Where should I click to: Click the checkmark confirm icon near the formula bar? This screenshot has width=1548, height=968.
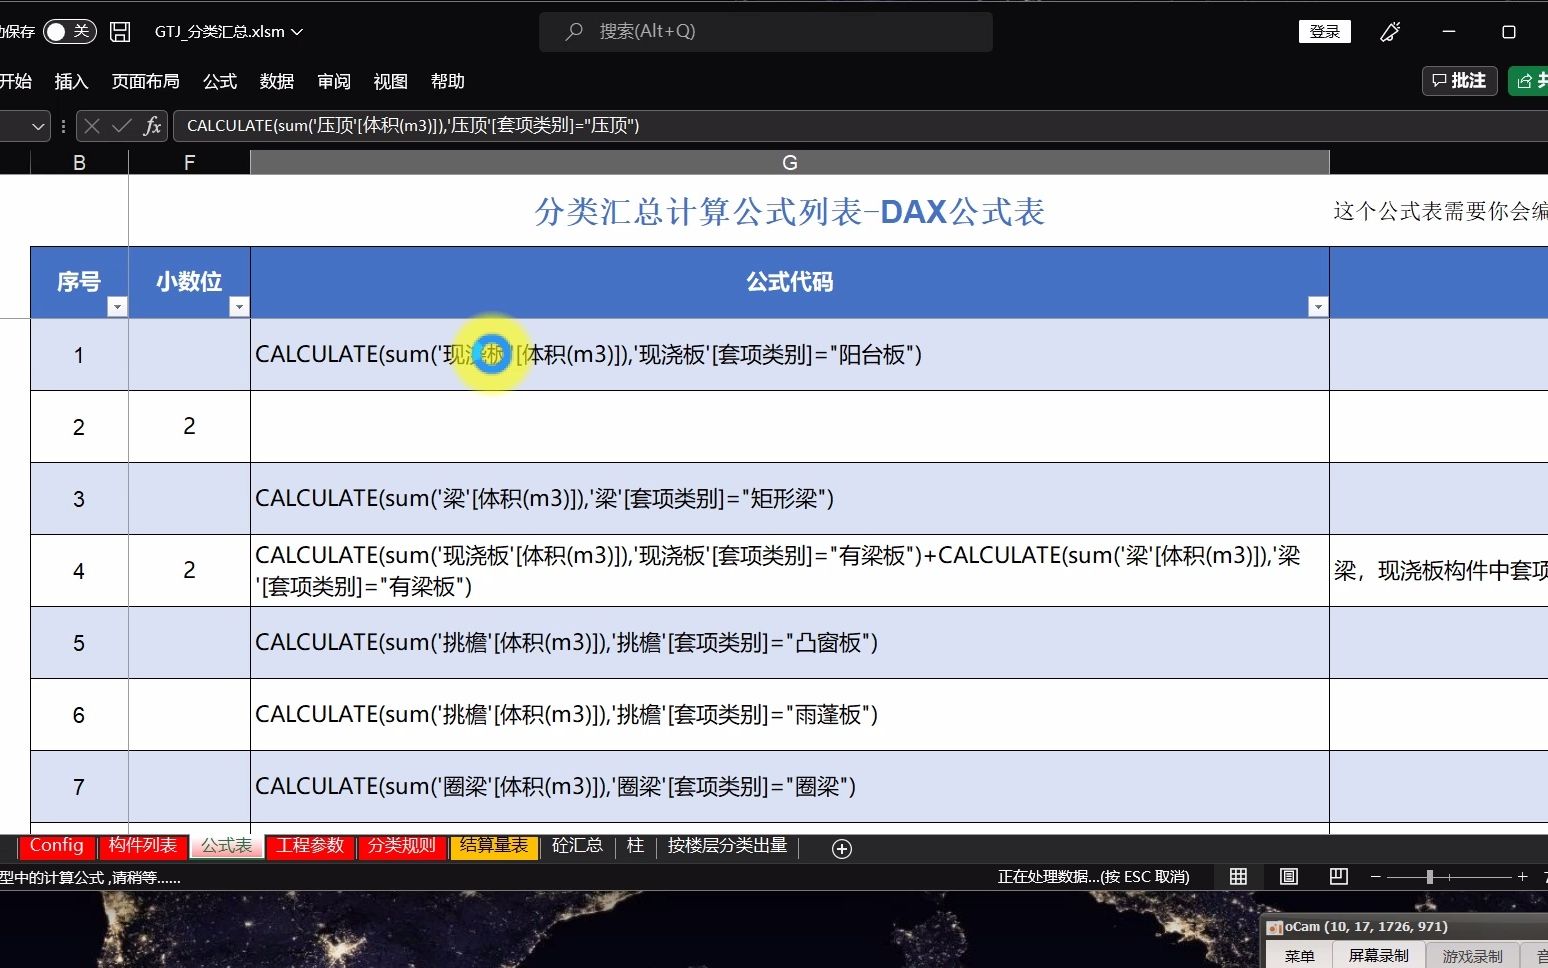click(x=119, y=126)
